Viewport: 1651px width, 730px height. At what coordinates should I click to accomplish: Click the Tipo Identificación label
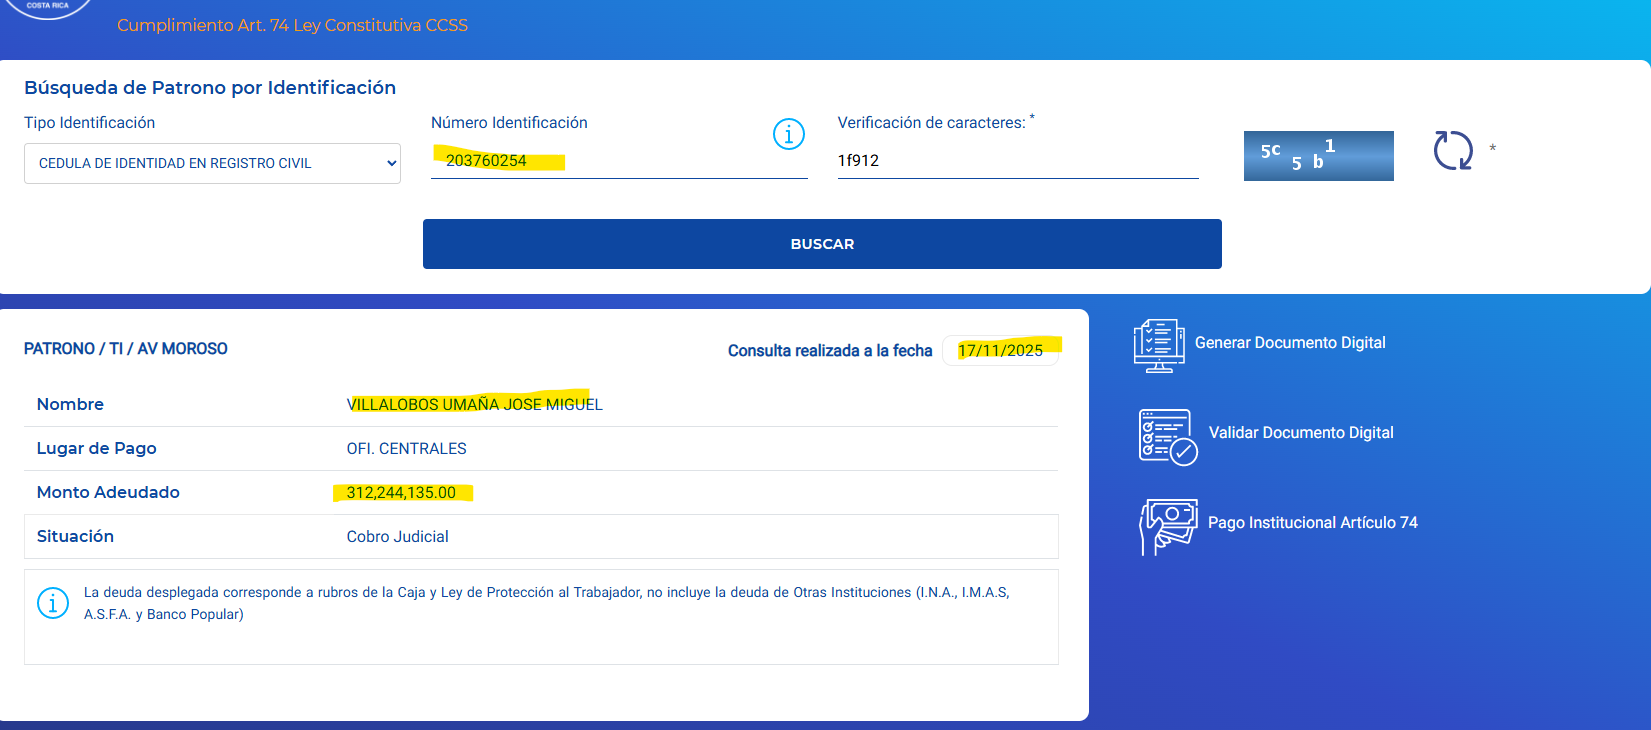[x=89, y=123]
